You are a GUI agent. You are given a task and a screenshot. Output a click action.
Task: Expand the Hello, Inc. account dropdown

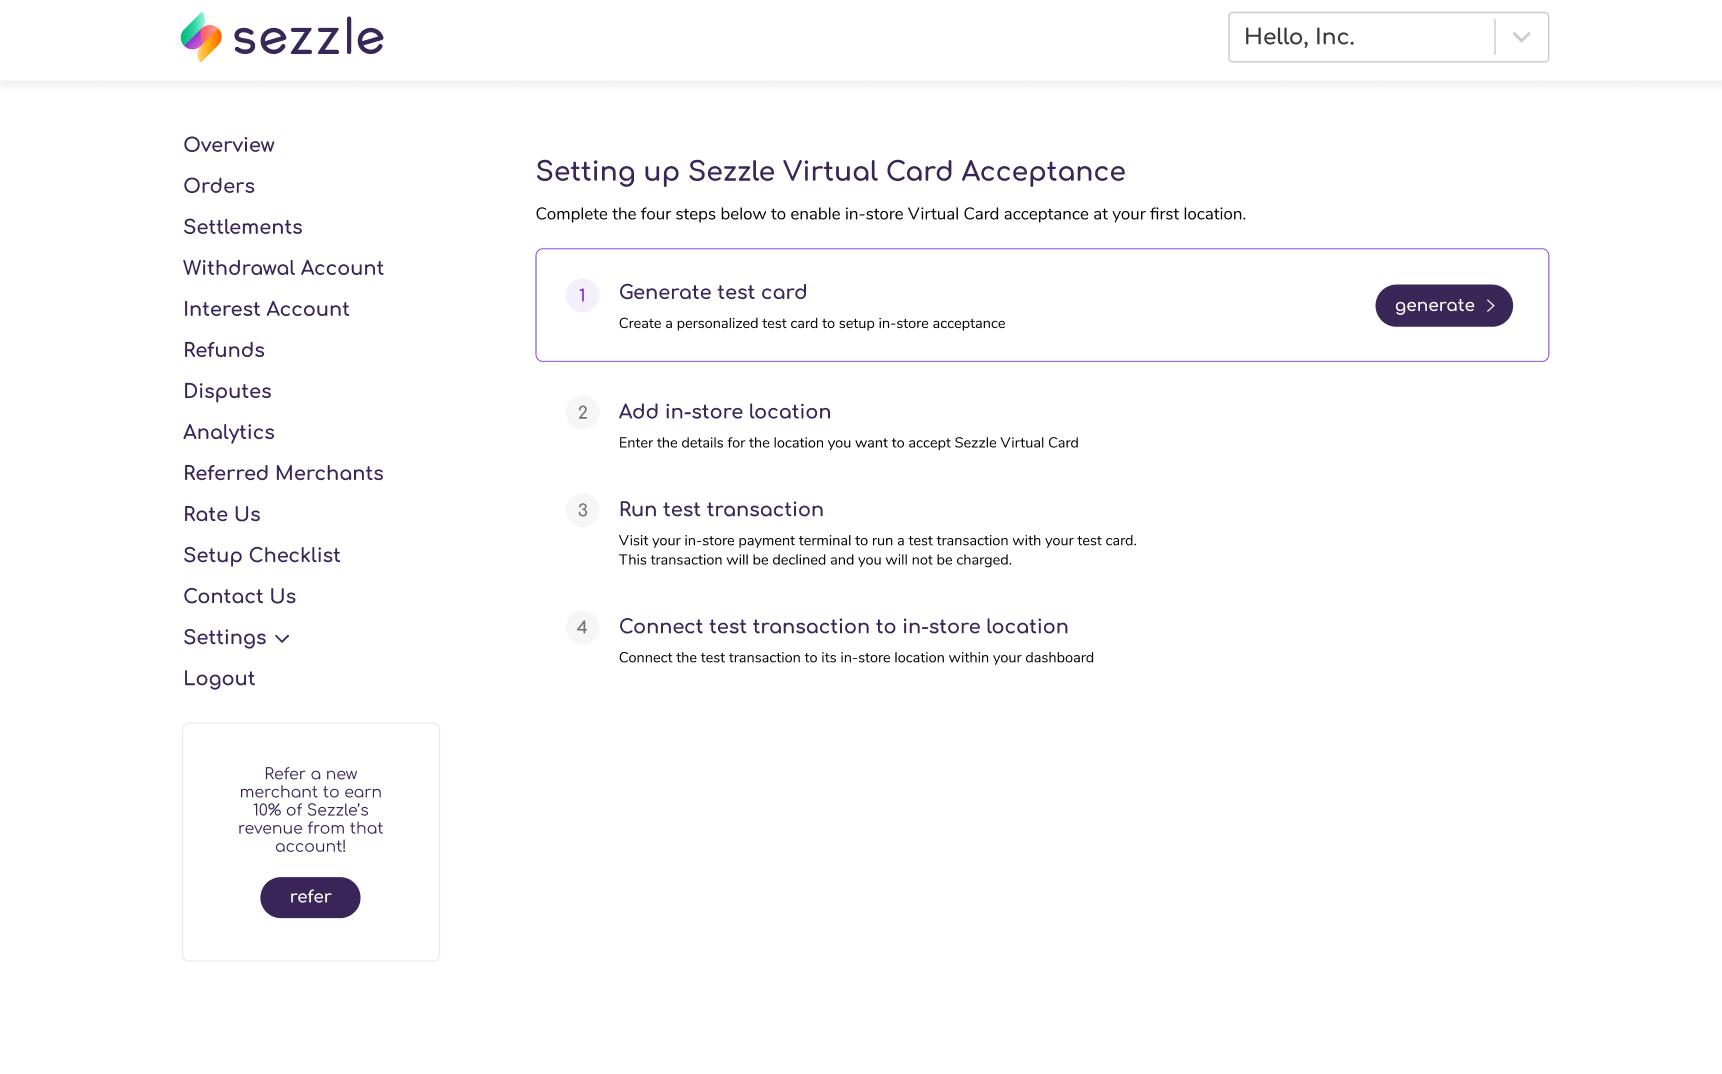coord(1387,37)
